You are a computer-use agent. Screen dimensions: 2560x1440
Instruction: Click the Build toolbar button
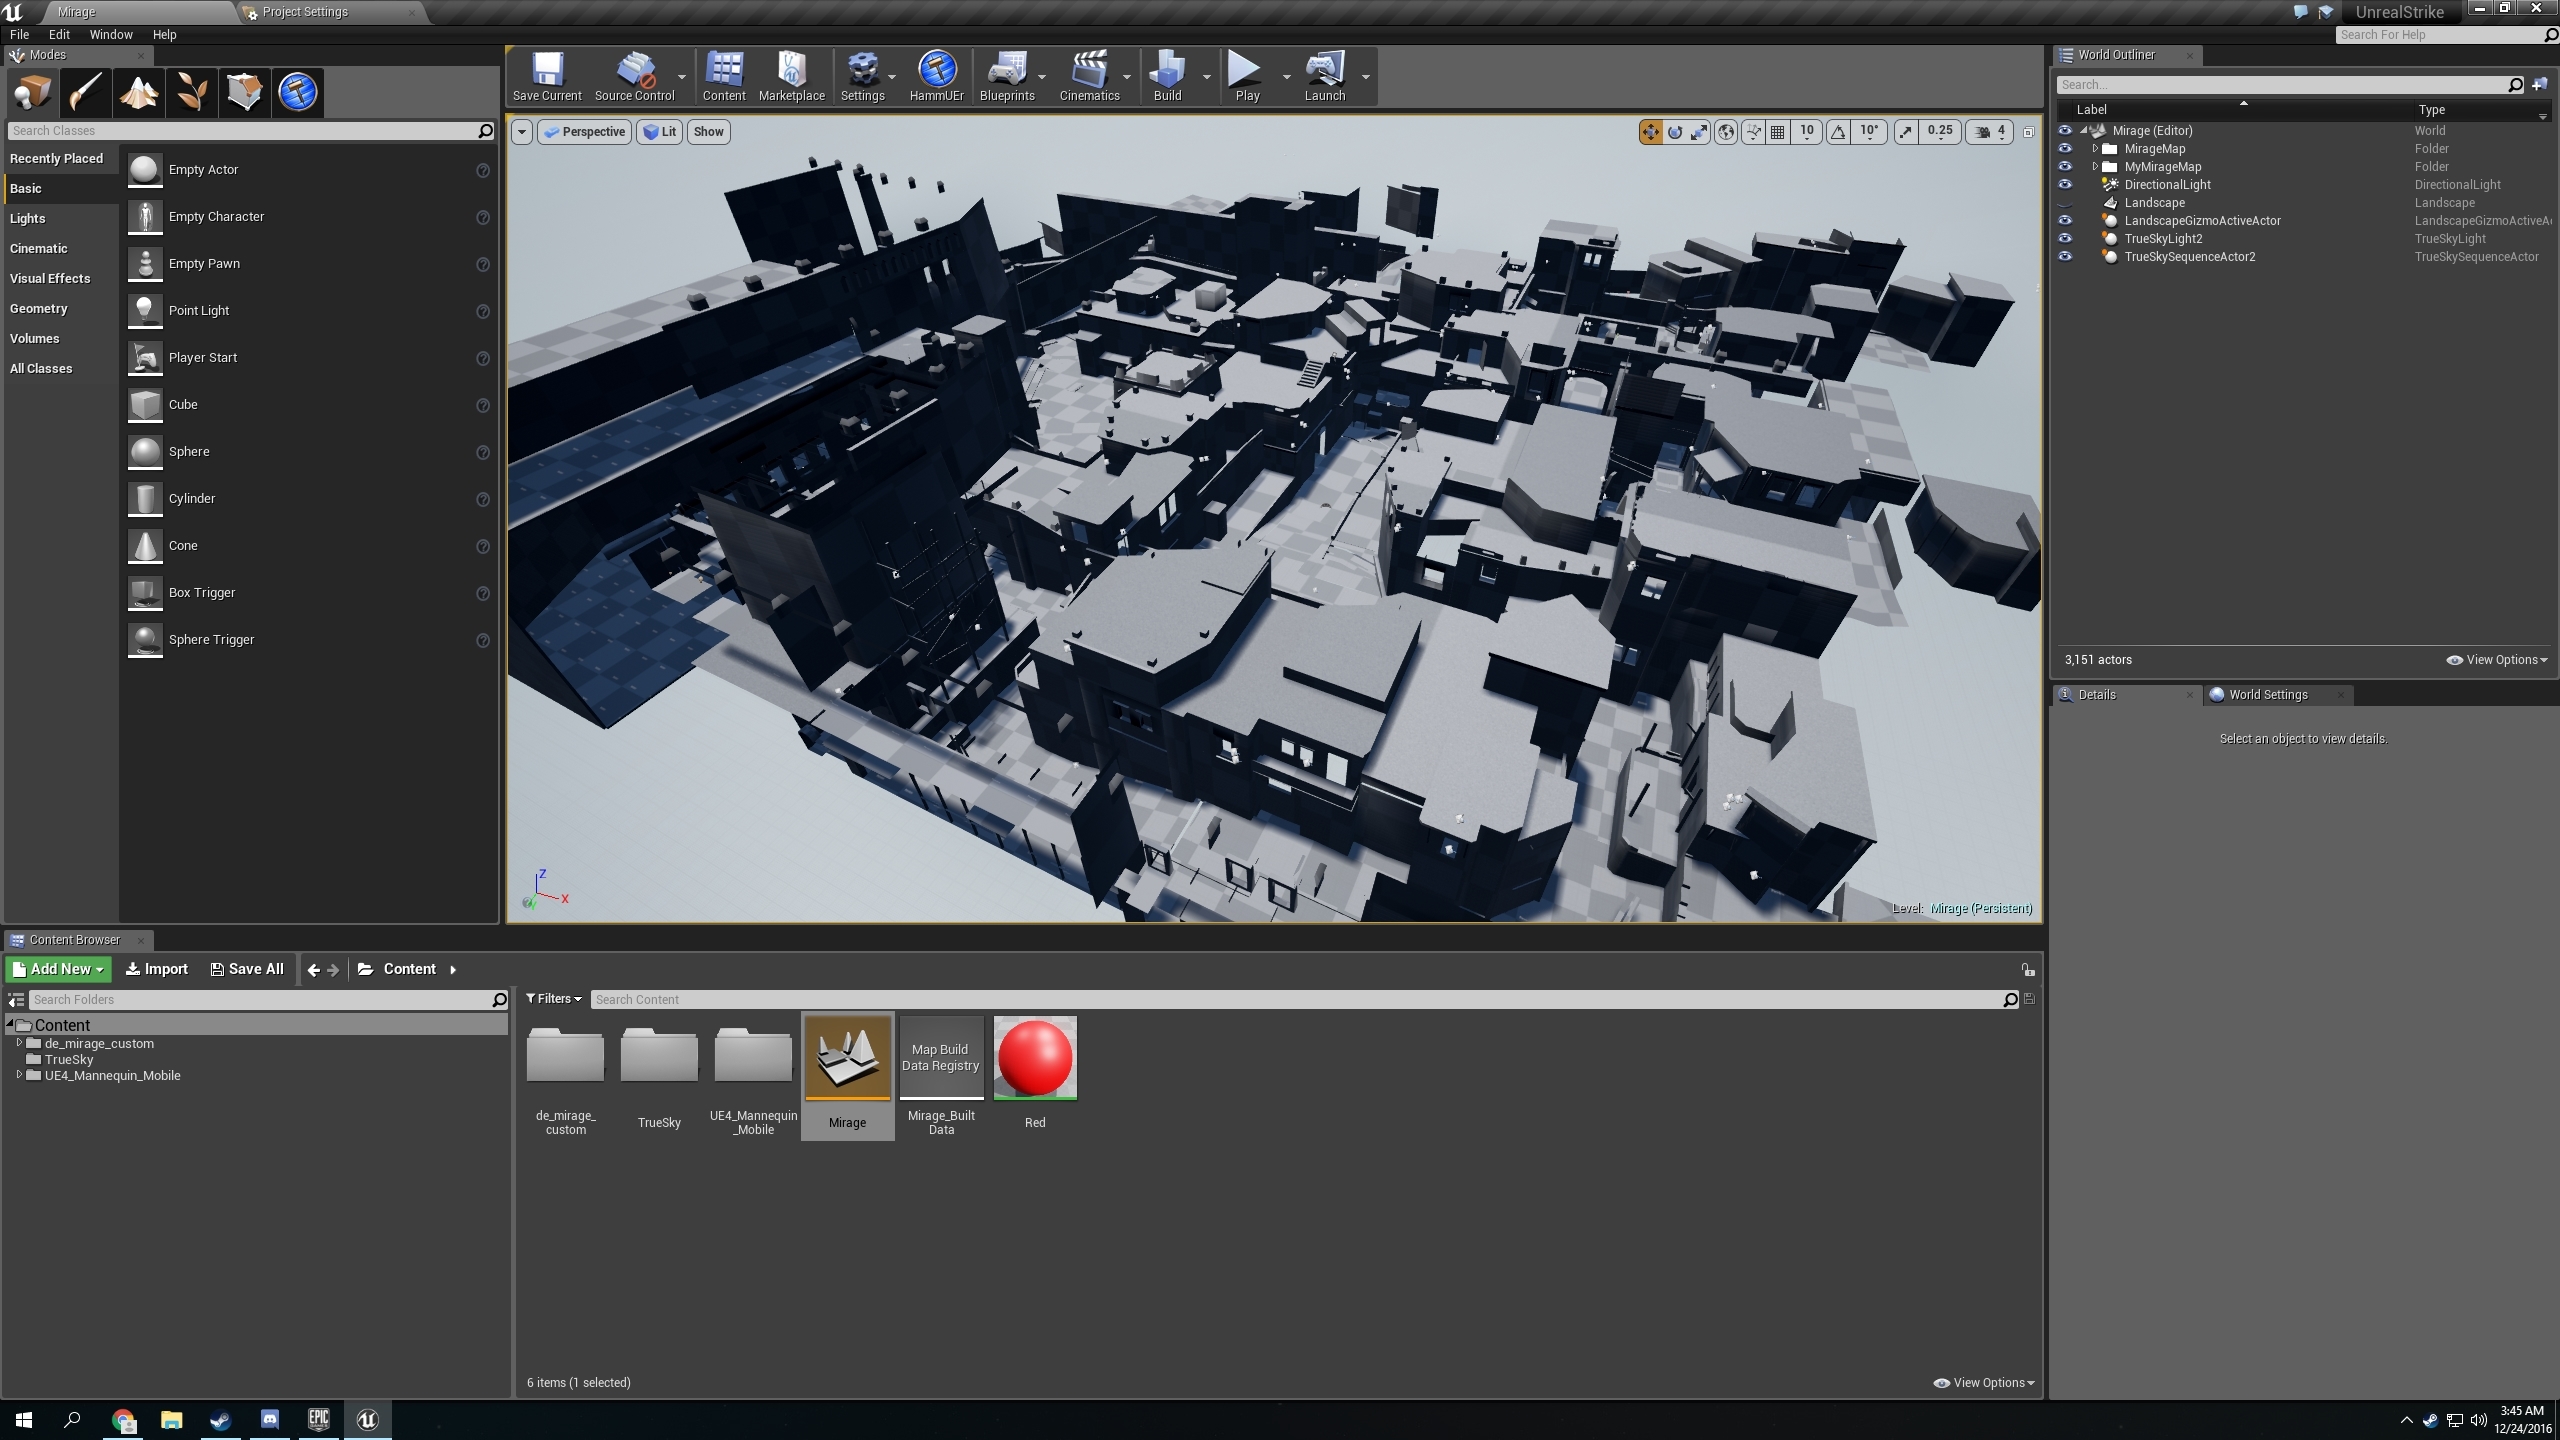(1167, 77)
